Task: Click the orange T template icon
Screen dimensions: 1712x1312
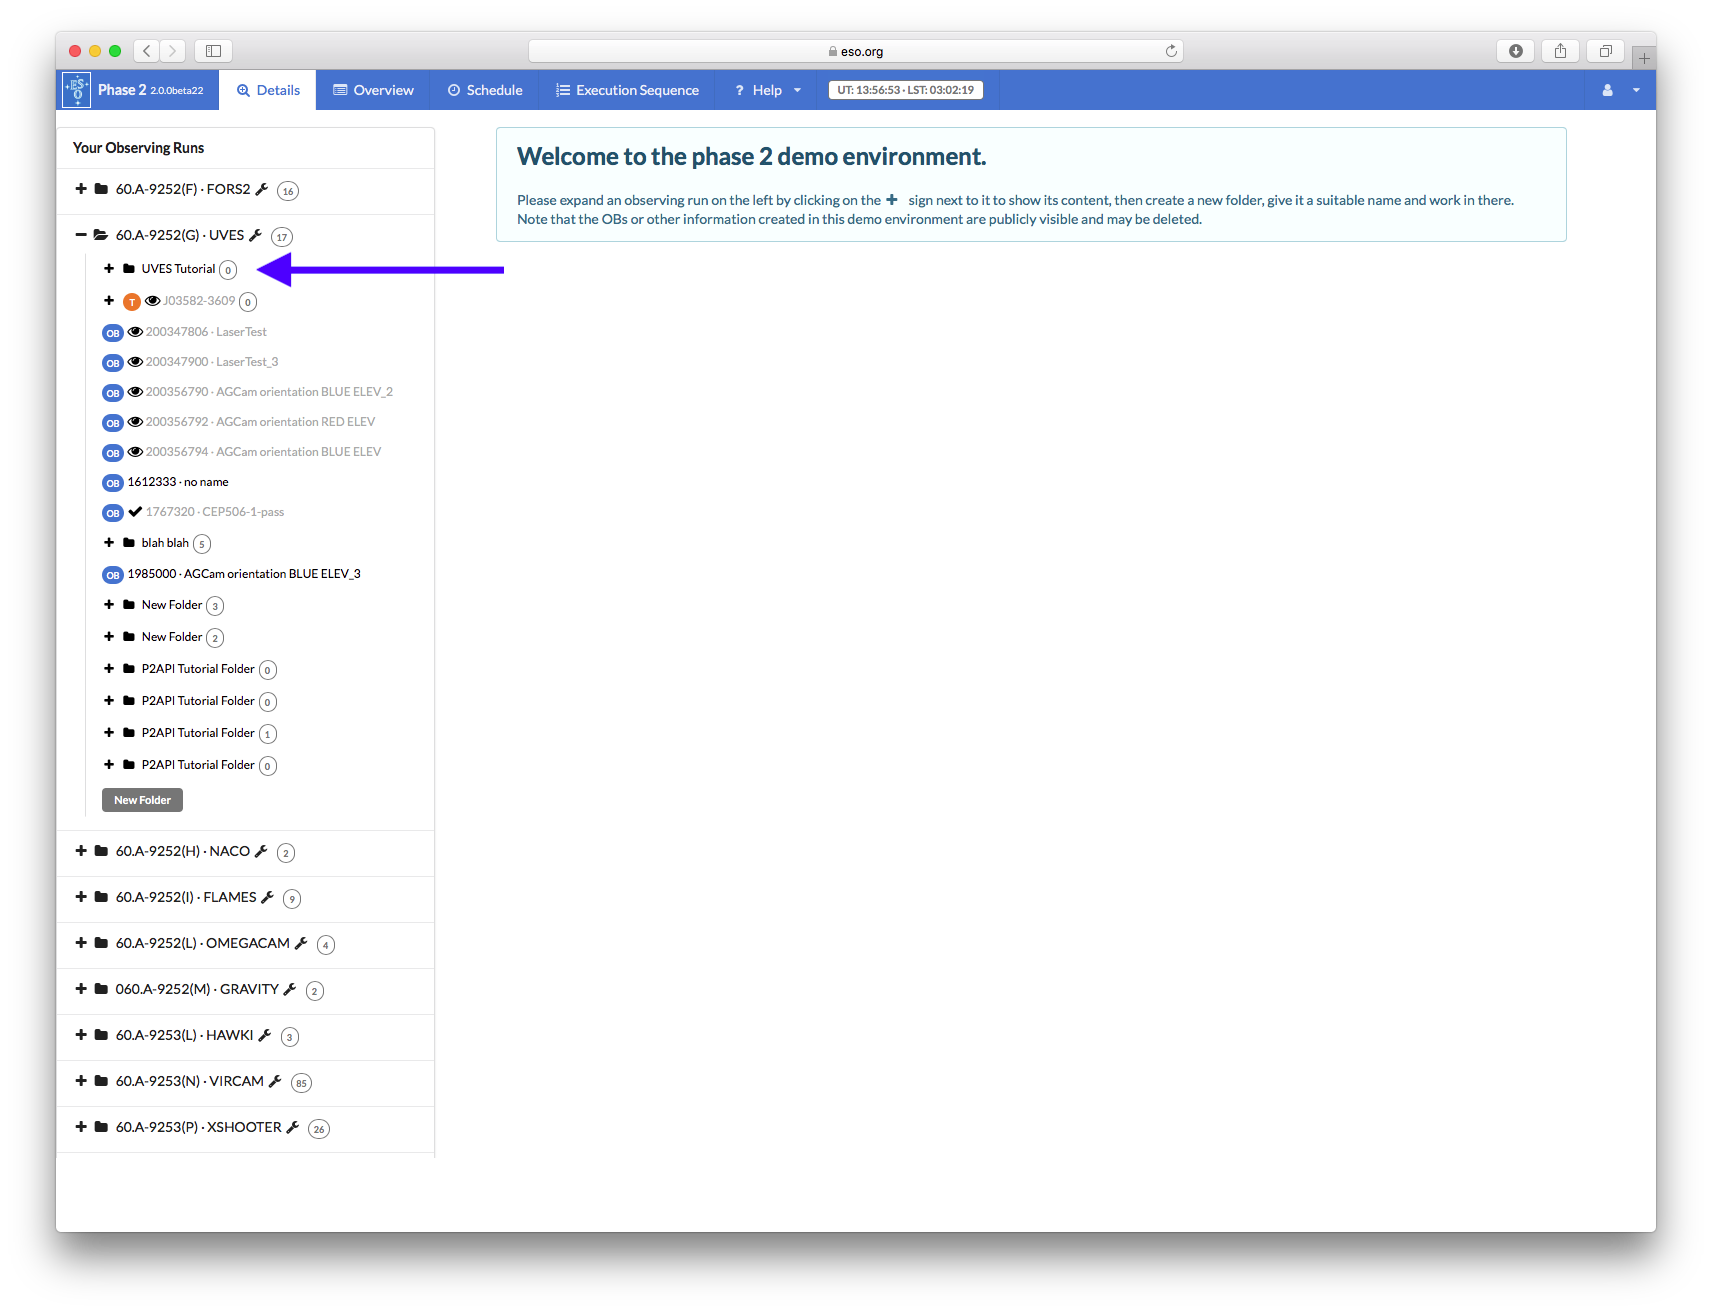Action: pyautogui.click(x=132, y=302)
